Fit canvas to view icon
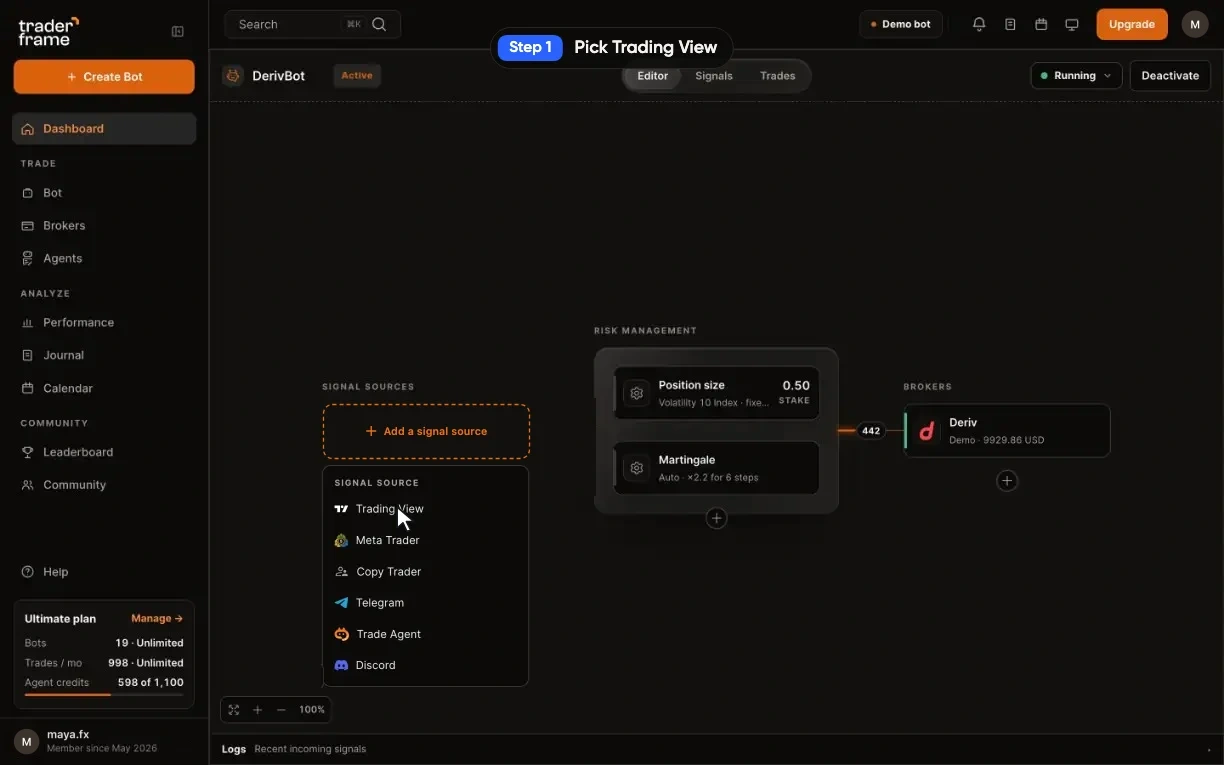 (x=234, y=710)
